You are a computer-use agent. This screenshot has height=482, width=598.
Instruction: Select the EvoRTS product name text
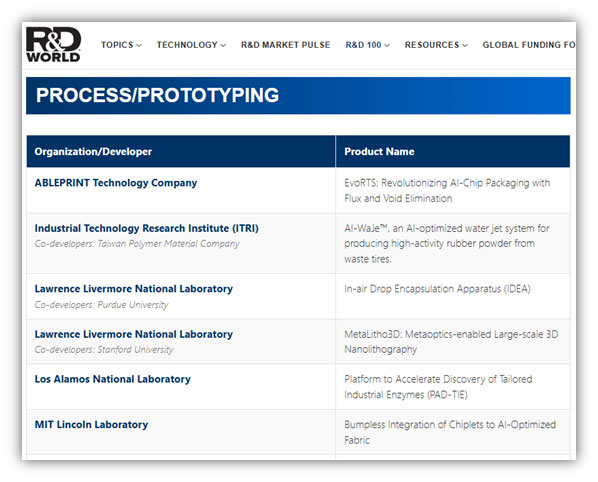(447, 191)
